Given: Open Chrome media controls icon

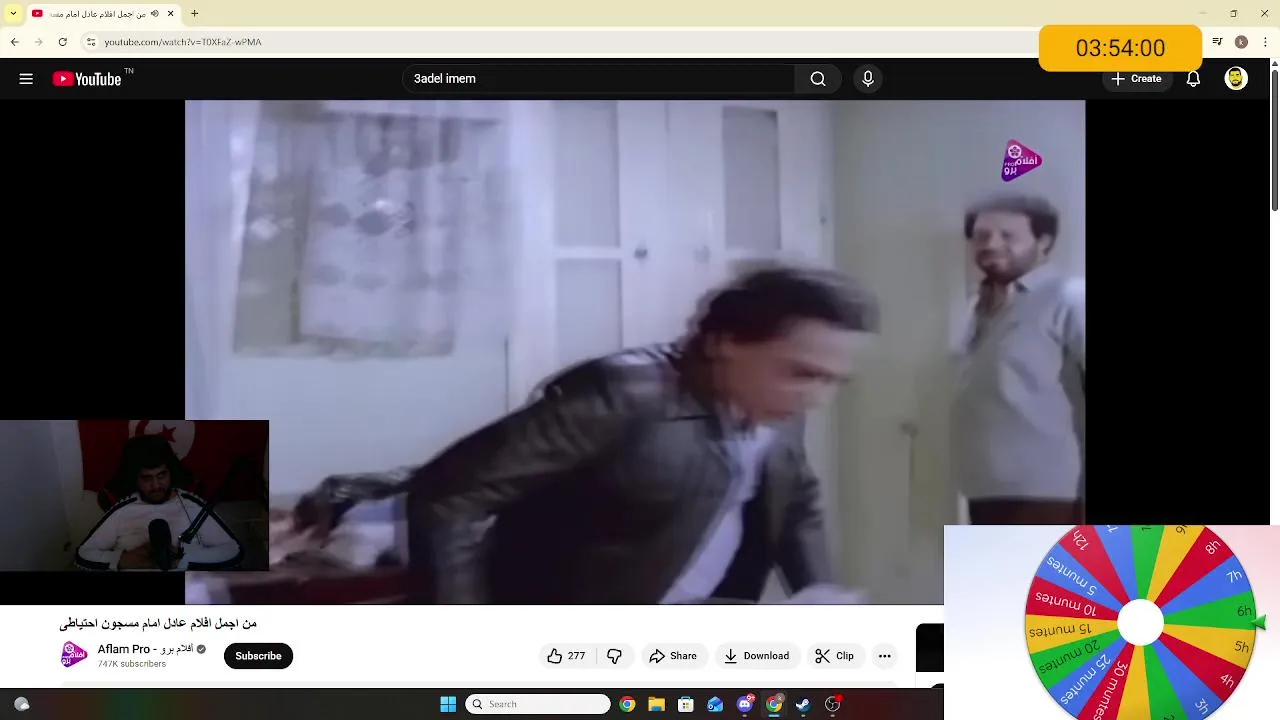Looking at the screenshot, I should (x=1217, y=42).
